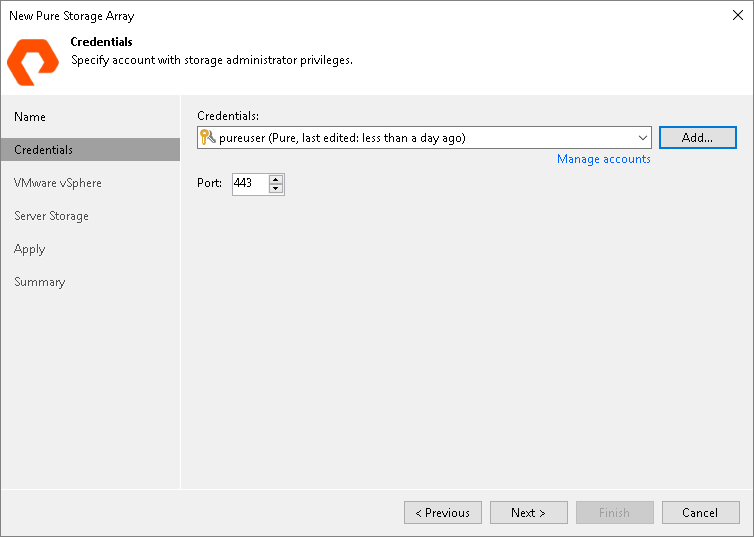Go back with the Previous button
754x537 pixels.
[442, 512]
